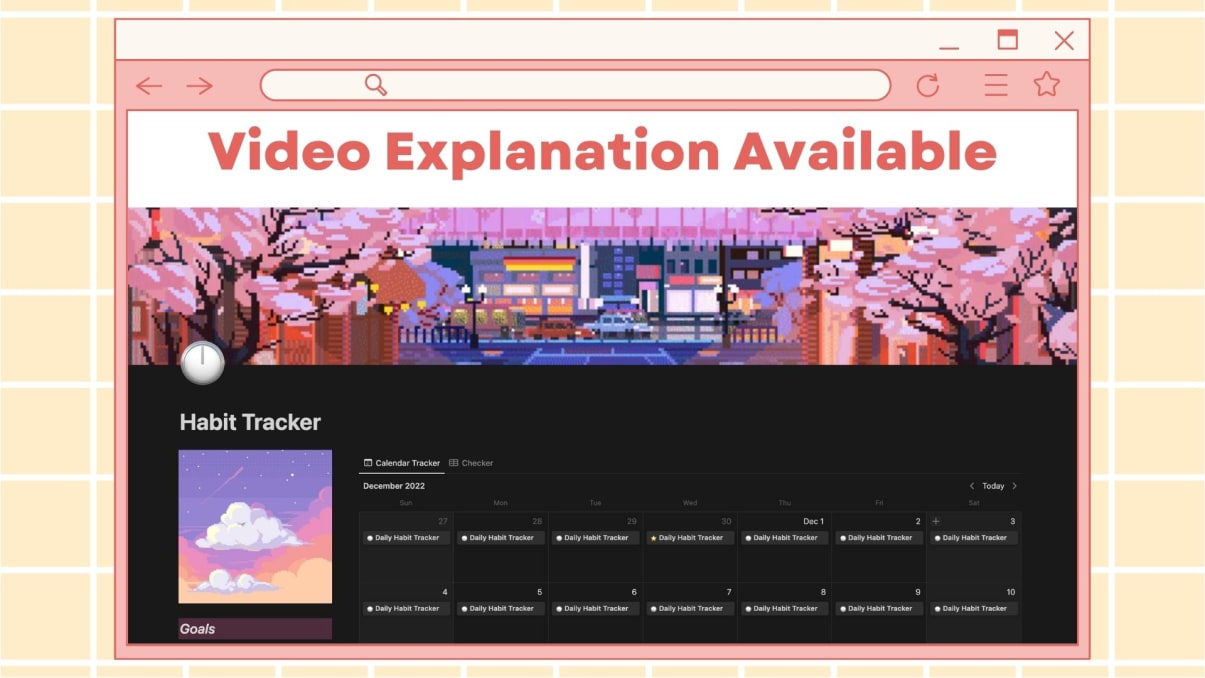Click the Video Explanation Available heading

tap(602, 152)
